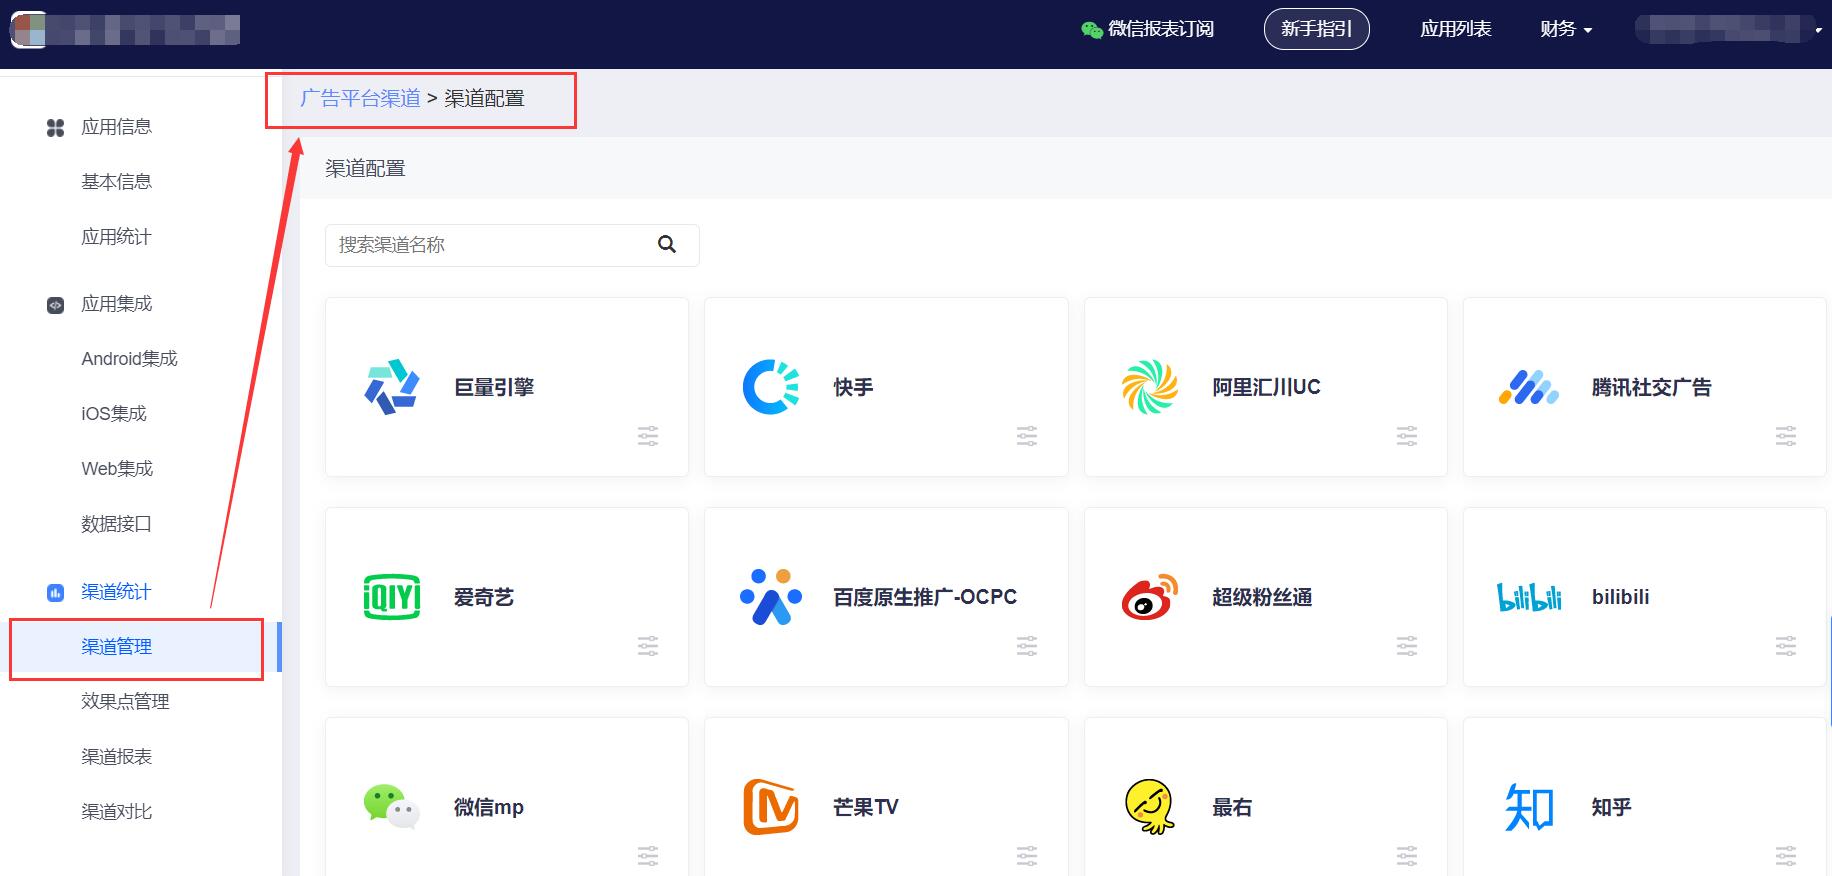1832x876 pixels.
Task: Select 渠道管理 in the sidebar
Action: 116,647
